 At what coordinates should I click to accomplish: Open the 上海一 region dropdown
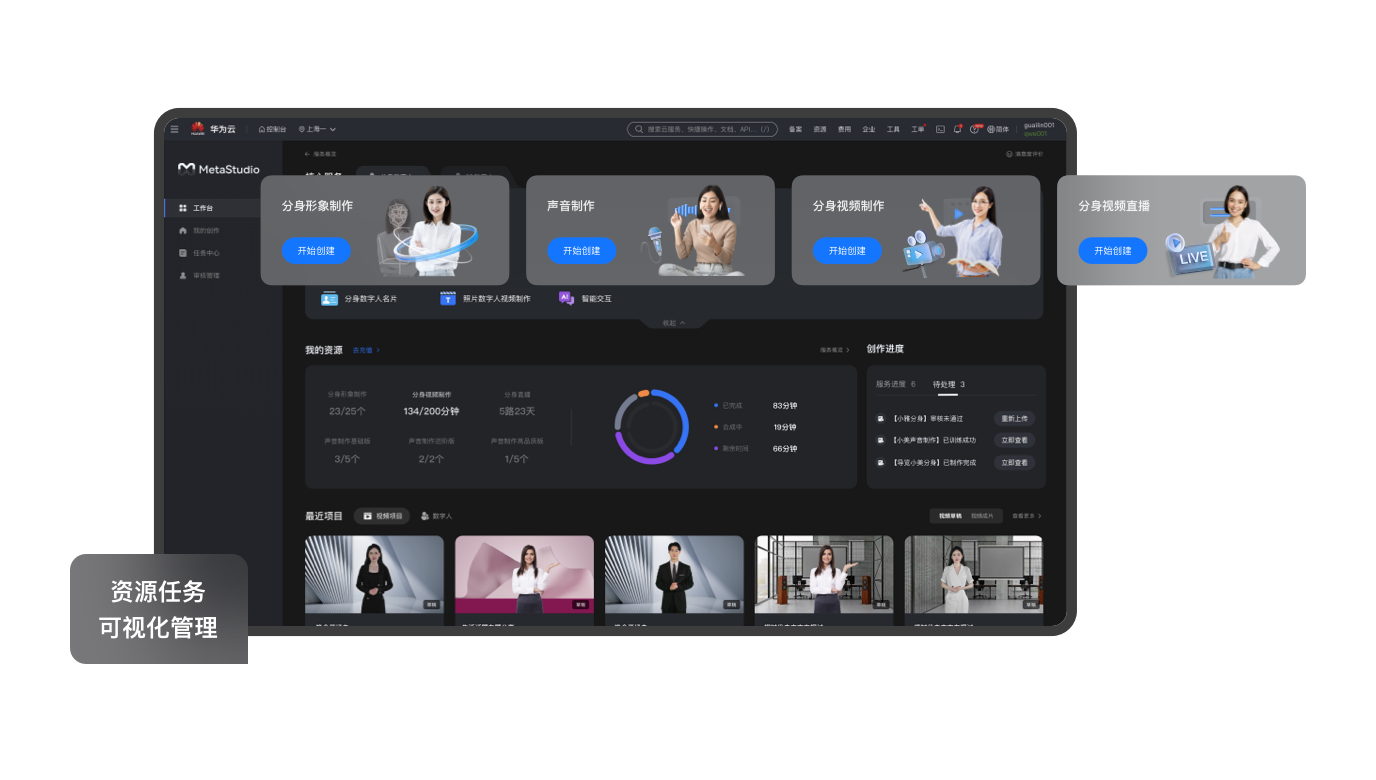coord(317,129)
